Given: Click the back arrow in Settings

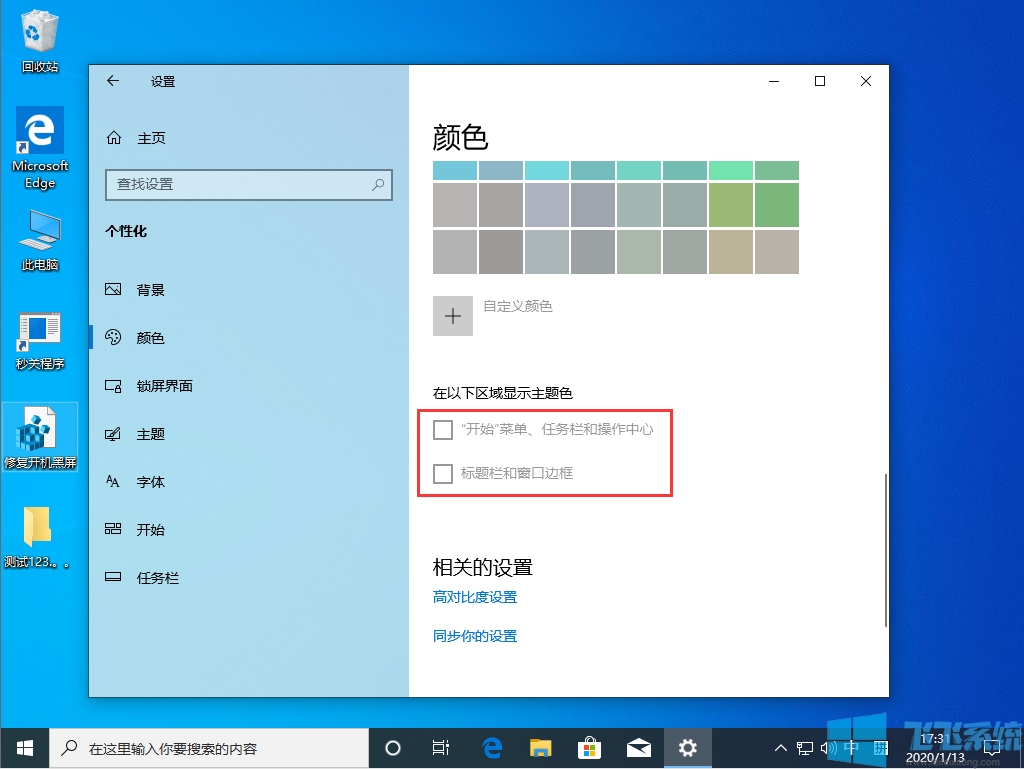Looking at the screenshot, I should coord(112,81).
